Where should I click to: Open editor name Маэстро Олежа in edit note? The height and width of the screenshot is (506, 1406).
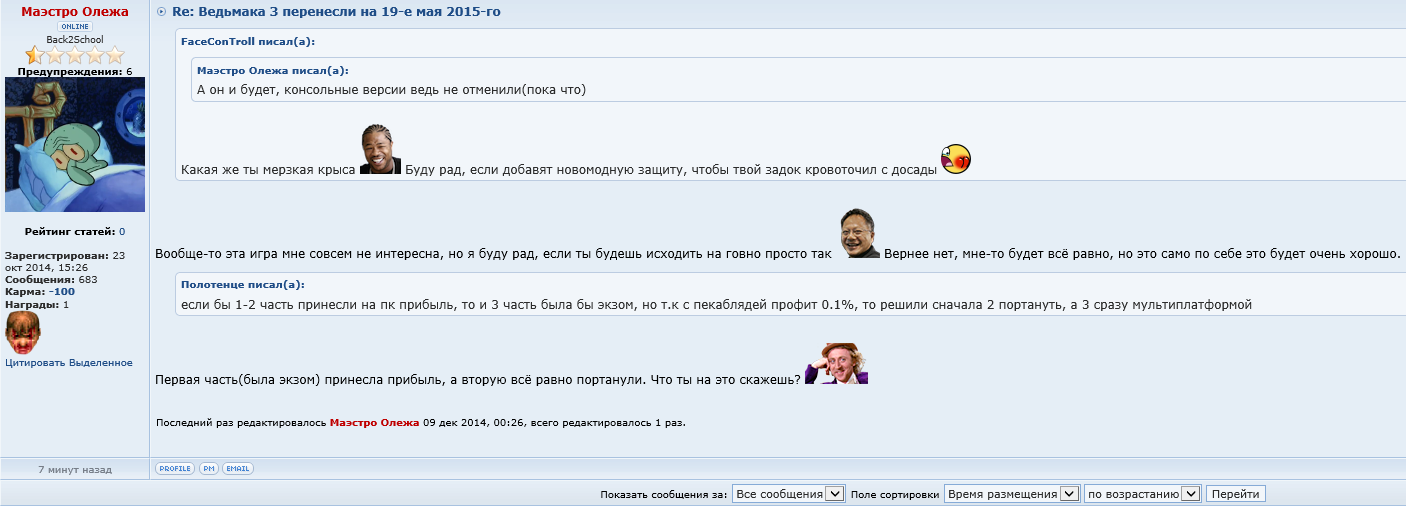point(375,423)
